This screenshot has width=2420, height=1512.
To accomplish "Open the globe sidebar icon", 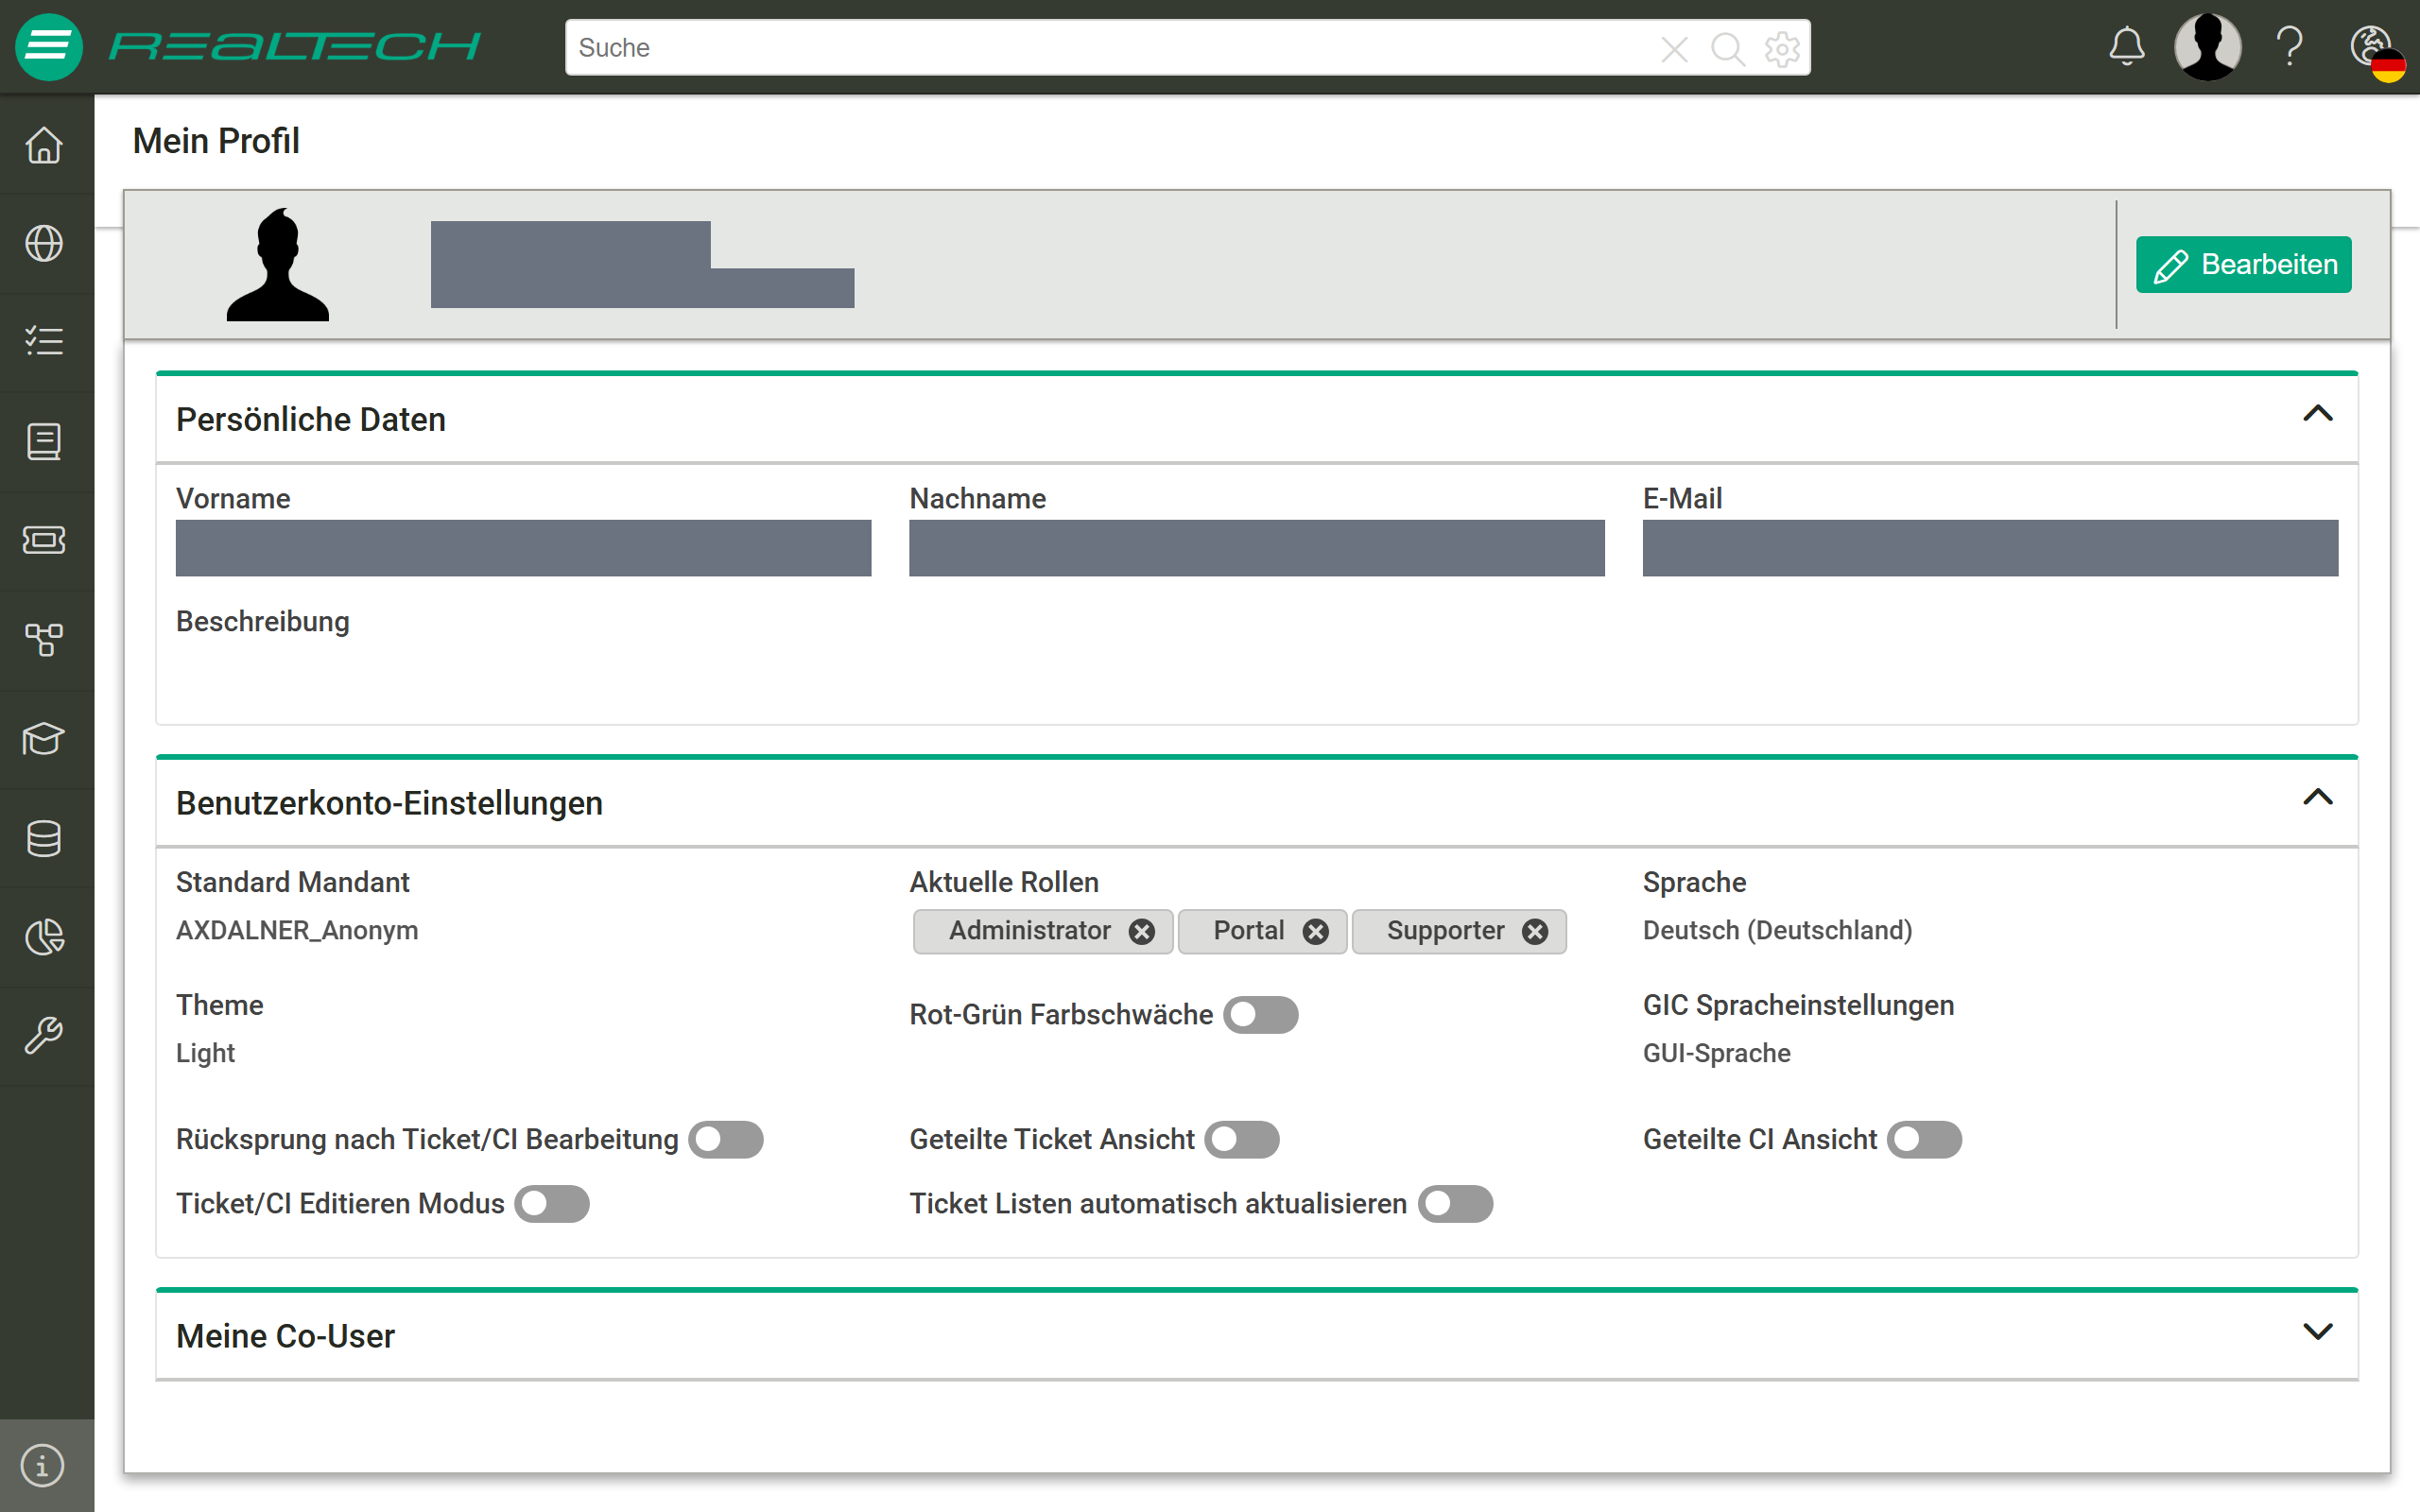I will click(x=44, y=243).
